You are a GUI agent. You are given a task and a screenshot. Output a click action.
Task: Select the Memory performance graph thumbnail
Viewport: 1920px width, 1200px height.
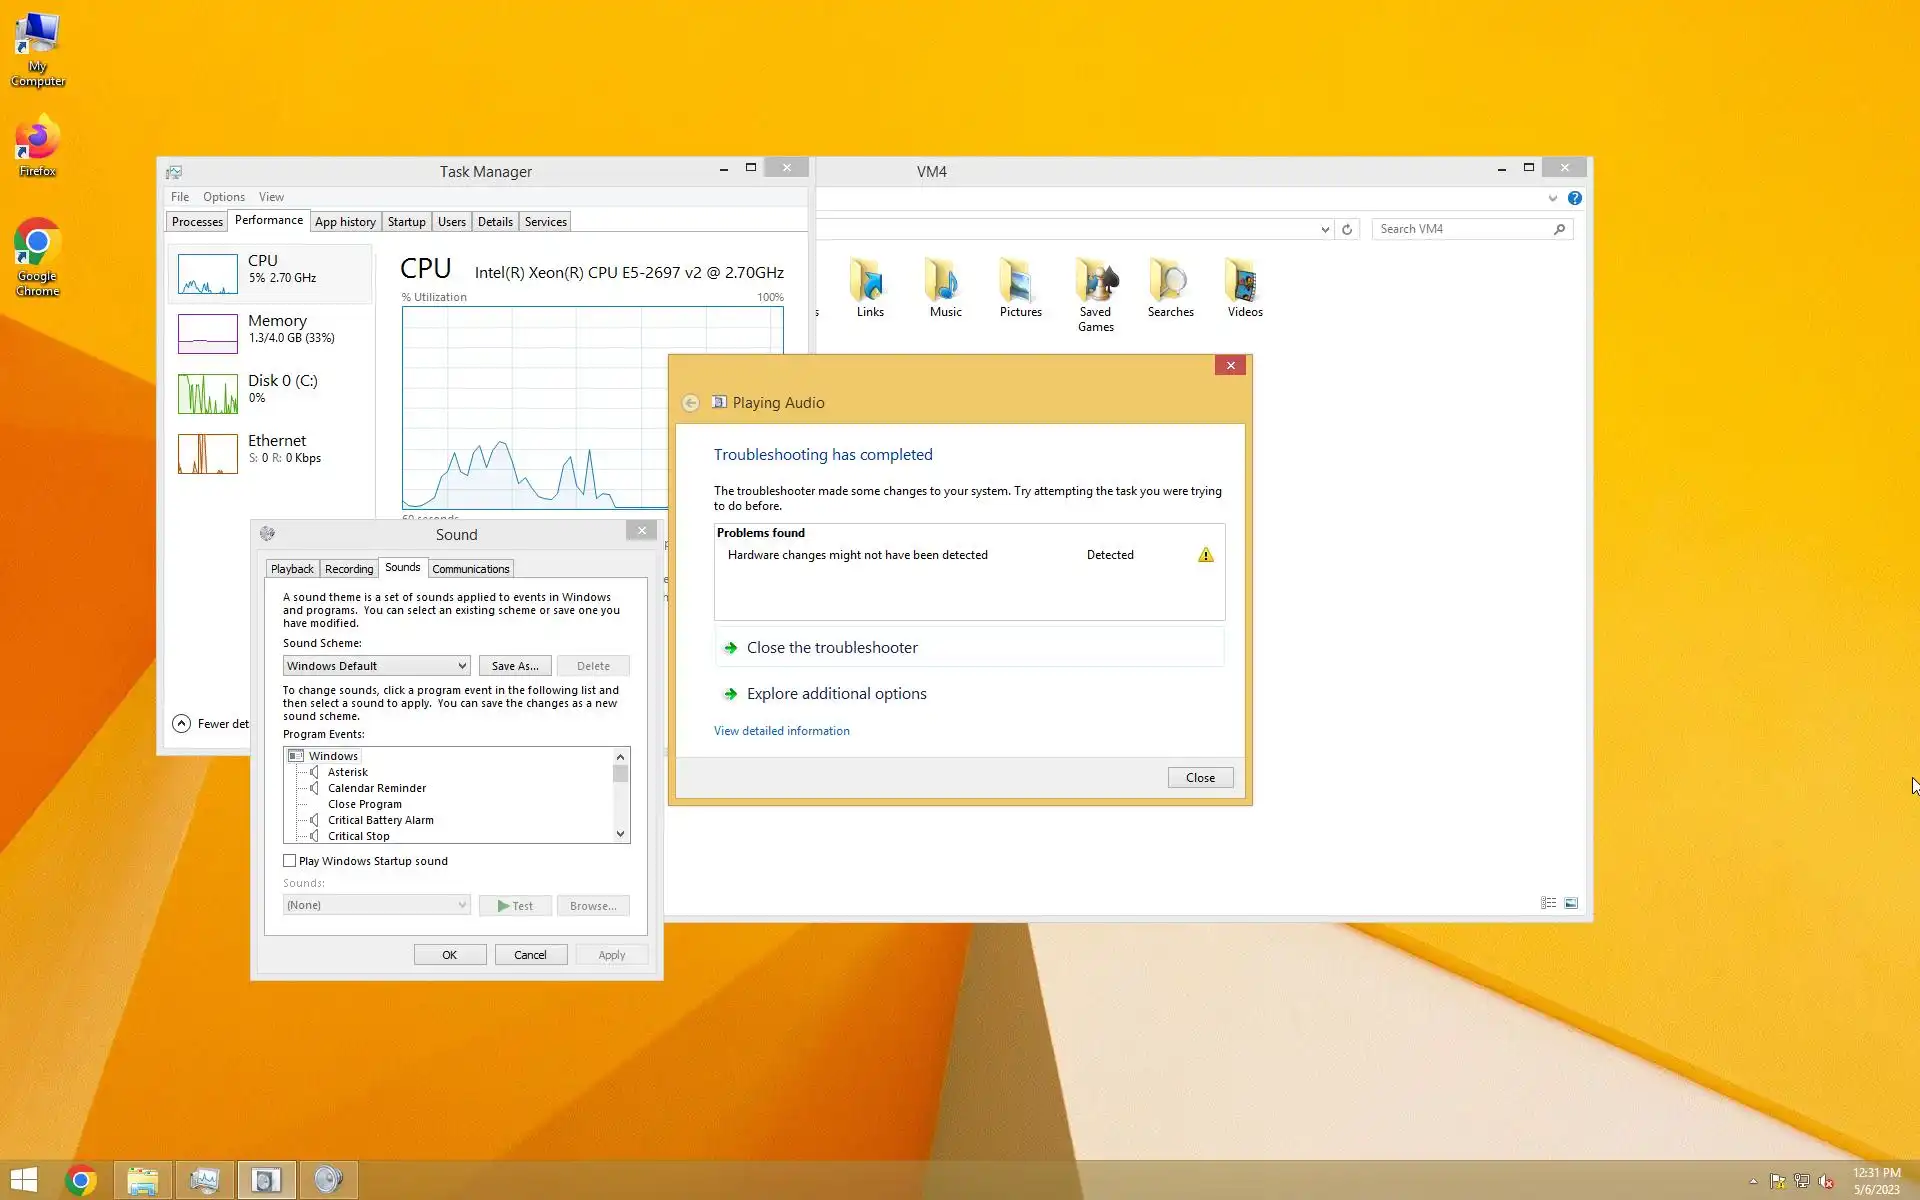[x=208, y=334]
